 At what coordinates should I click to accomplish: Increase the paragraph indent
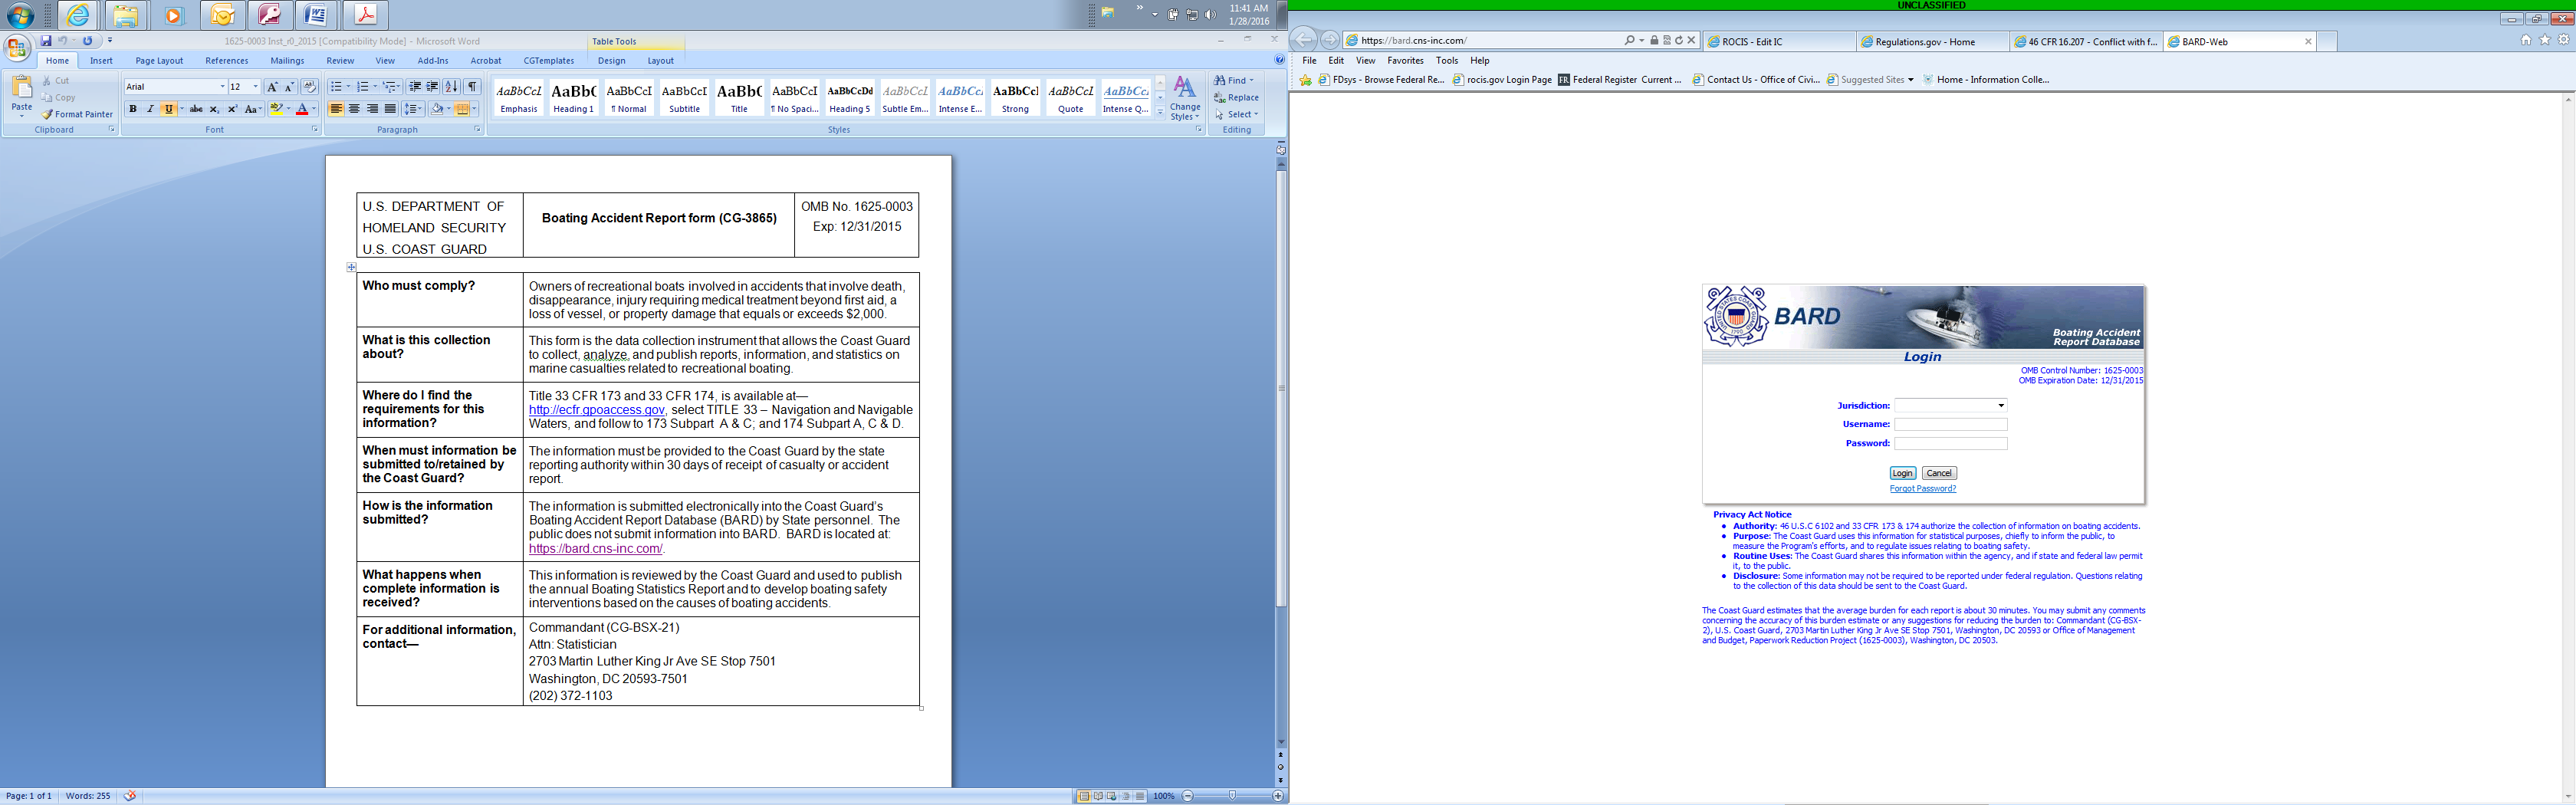432,87
